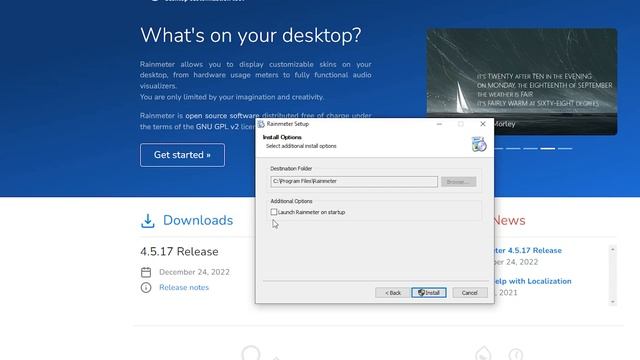Select the last carousel indicator dash
Screen dimensions: 640x360
[565, 149]
